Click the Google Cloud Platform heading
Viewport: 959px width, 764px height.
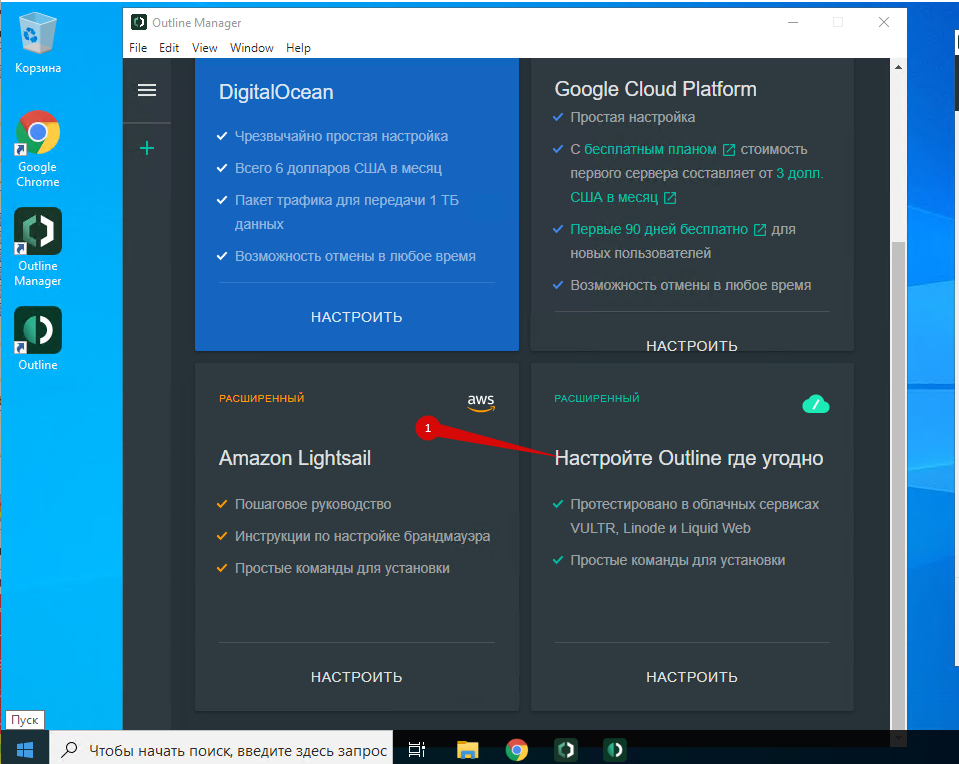(x=655, y=89)
